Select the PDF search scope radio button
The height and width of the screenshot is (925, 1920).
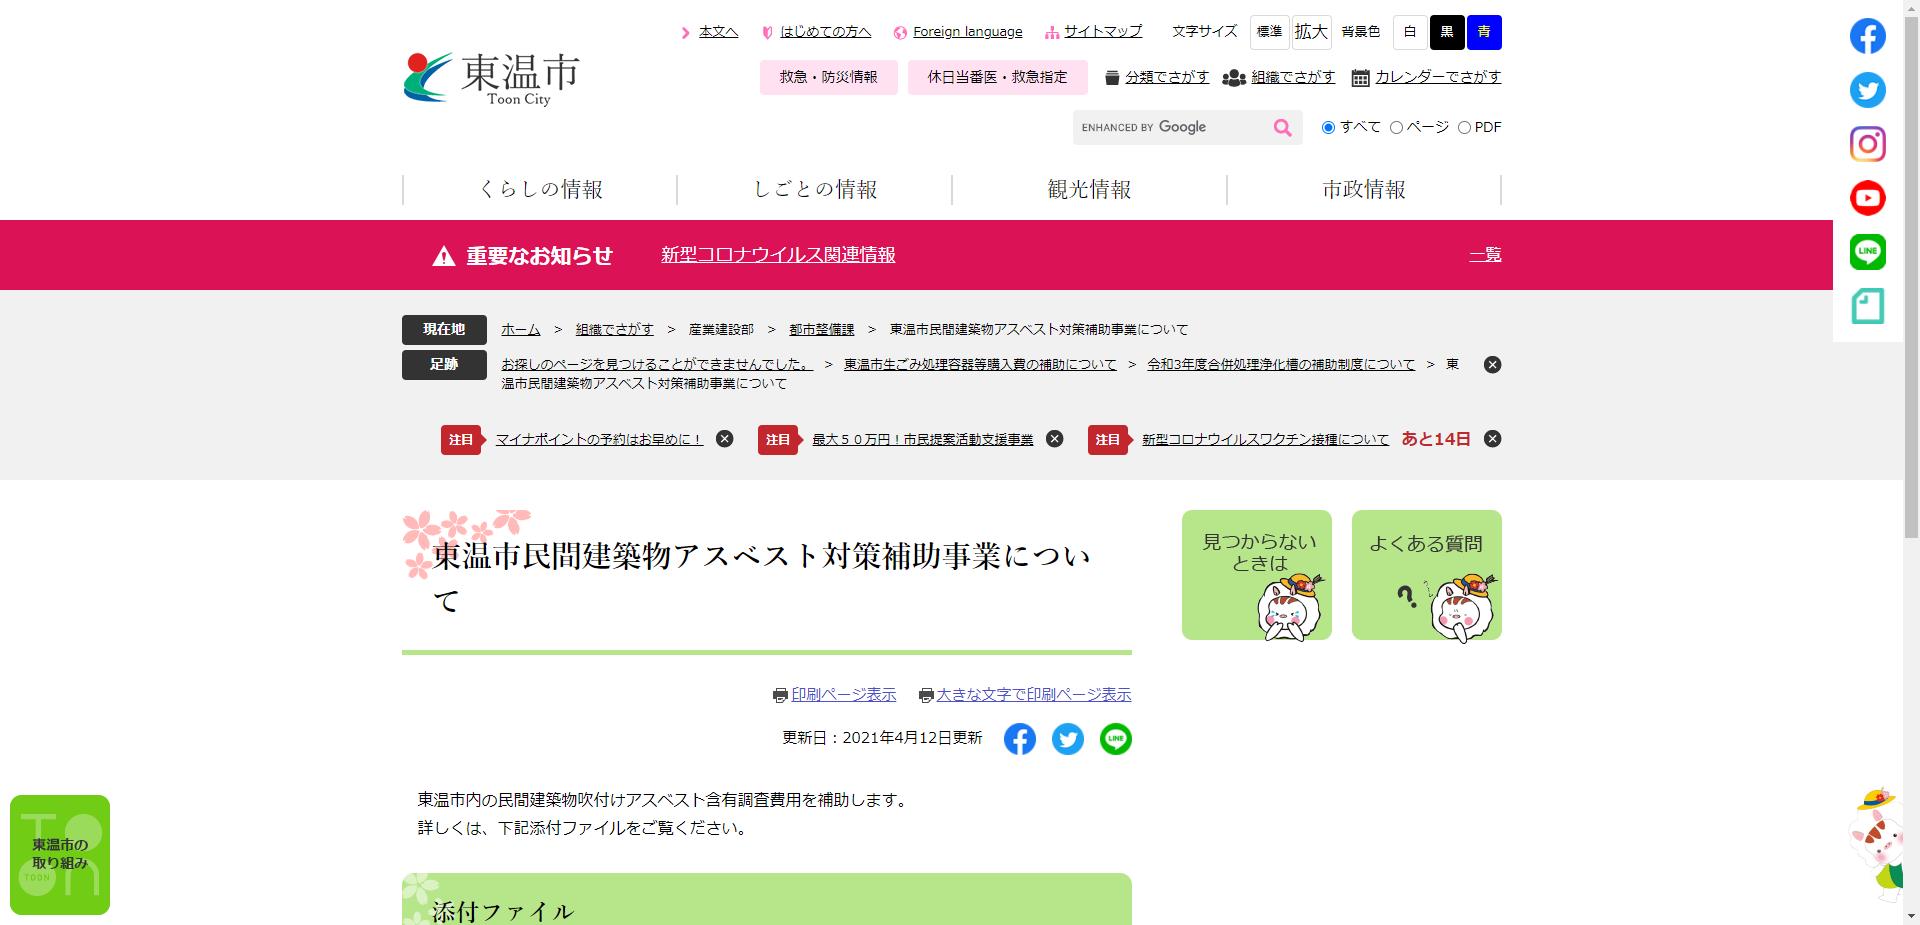1465,127
